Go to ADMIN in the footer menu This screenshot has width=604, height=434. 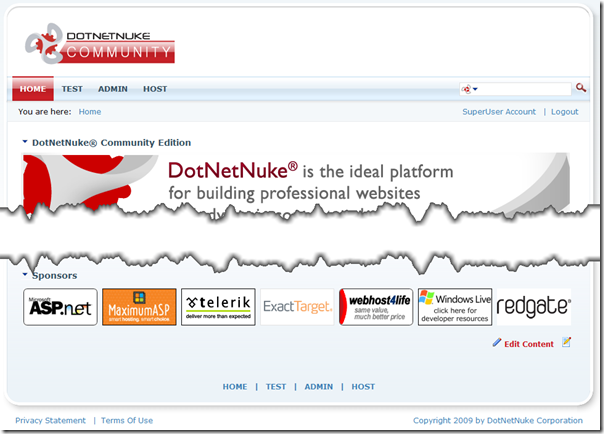pyautogui.click(x=319, y=387)
